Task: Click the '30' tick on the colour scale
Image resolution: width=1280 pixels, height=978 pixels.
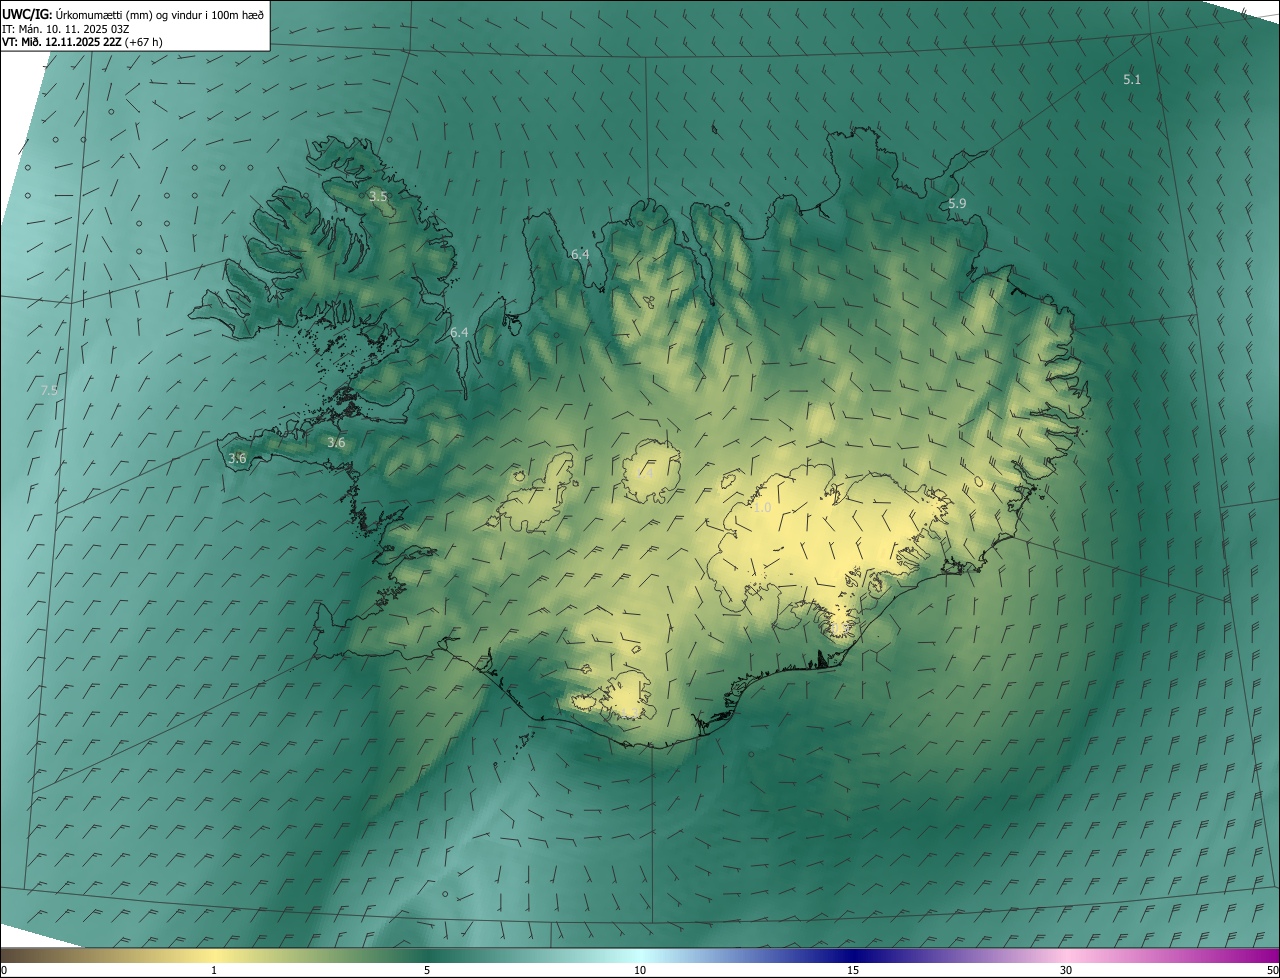Action: coord(1066,970)
